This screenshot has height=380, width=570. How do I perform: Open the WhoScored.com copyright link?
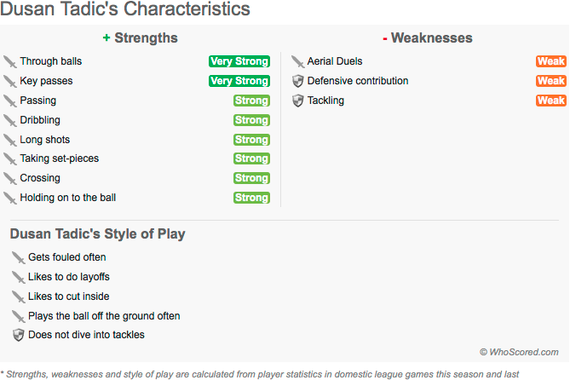coord(519,352)
